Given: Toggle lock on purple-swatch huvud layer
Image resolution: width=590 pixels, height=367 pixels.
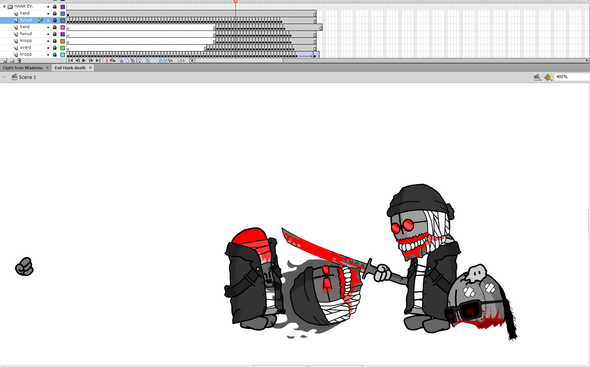Looking at the screenshot, I should point(55,34).
